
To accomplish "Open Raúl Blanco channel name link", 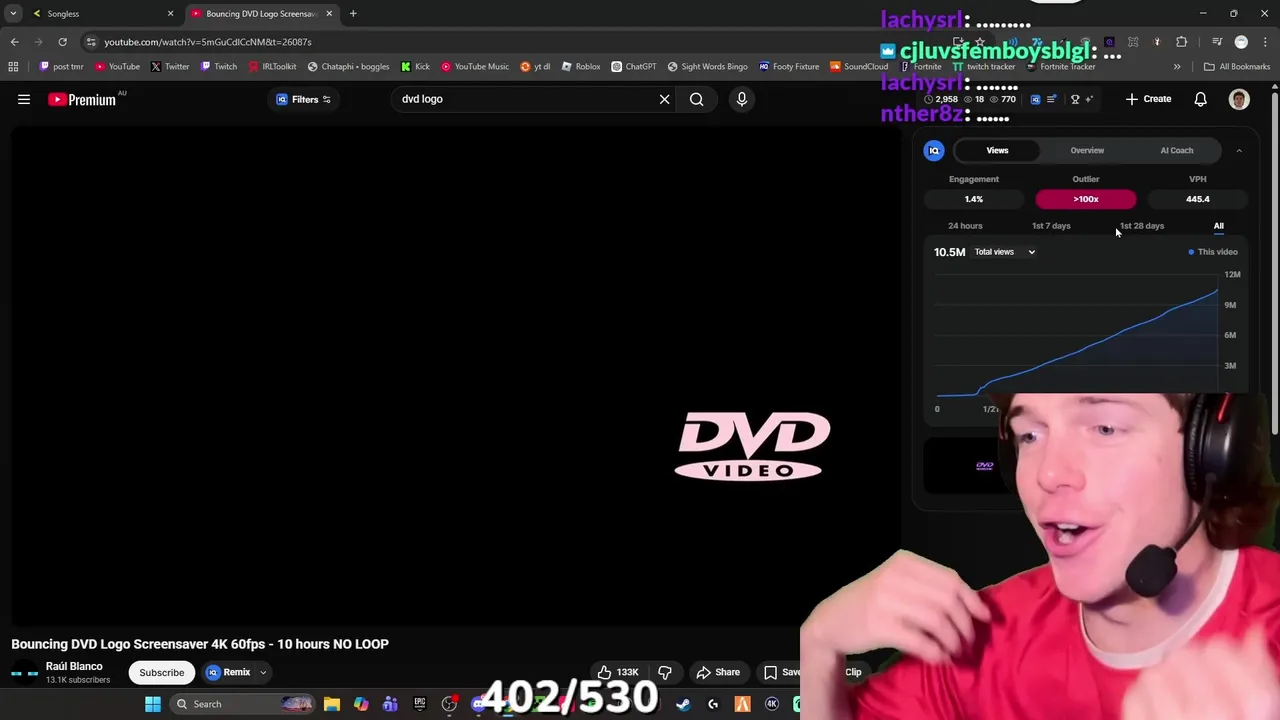I will pos(74,666).
